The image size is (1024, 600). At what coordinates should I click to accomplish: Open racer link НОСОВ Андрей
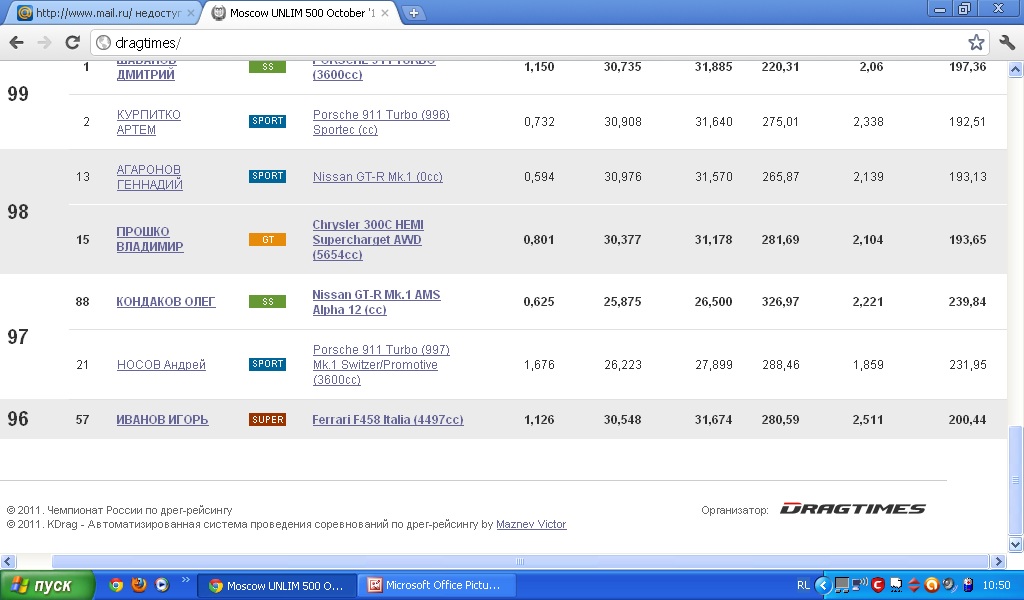161,364
